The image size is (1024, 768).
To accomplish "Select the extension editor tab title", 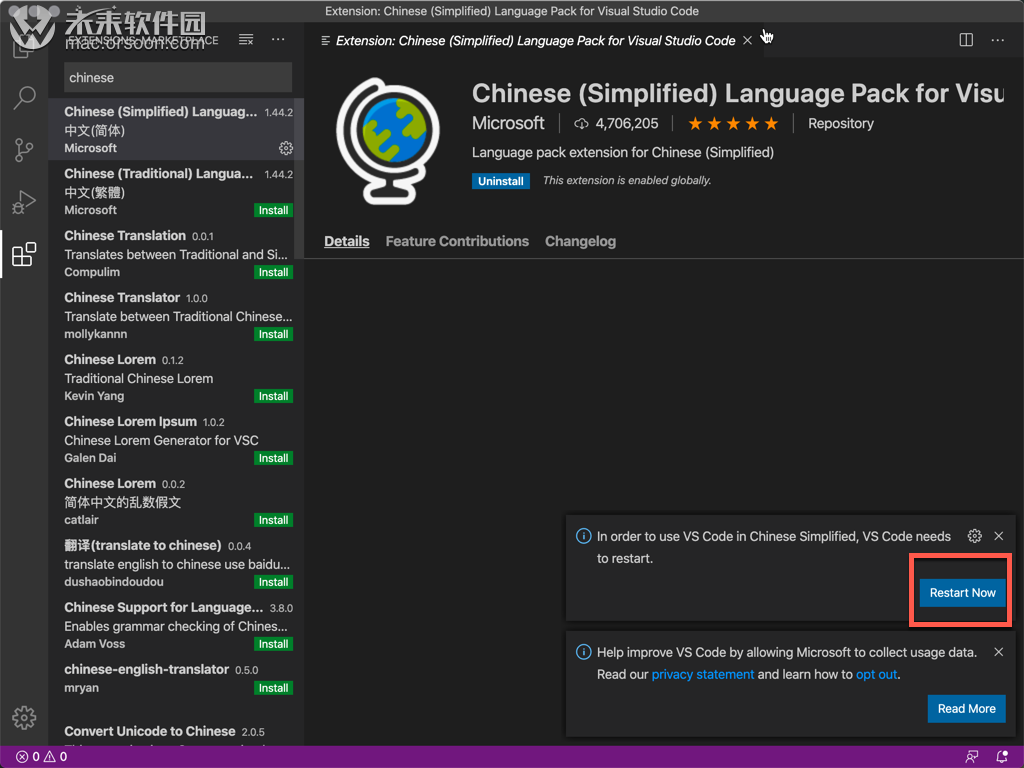I will 535,40.
